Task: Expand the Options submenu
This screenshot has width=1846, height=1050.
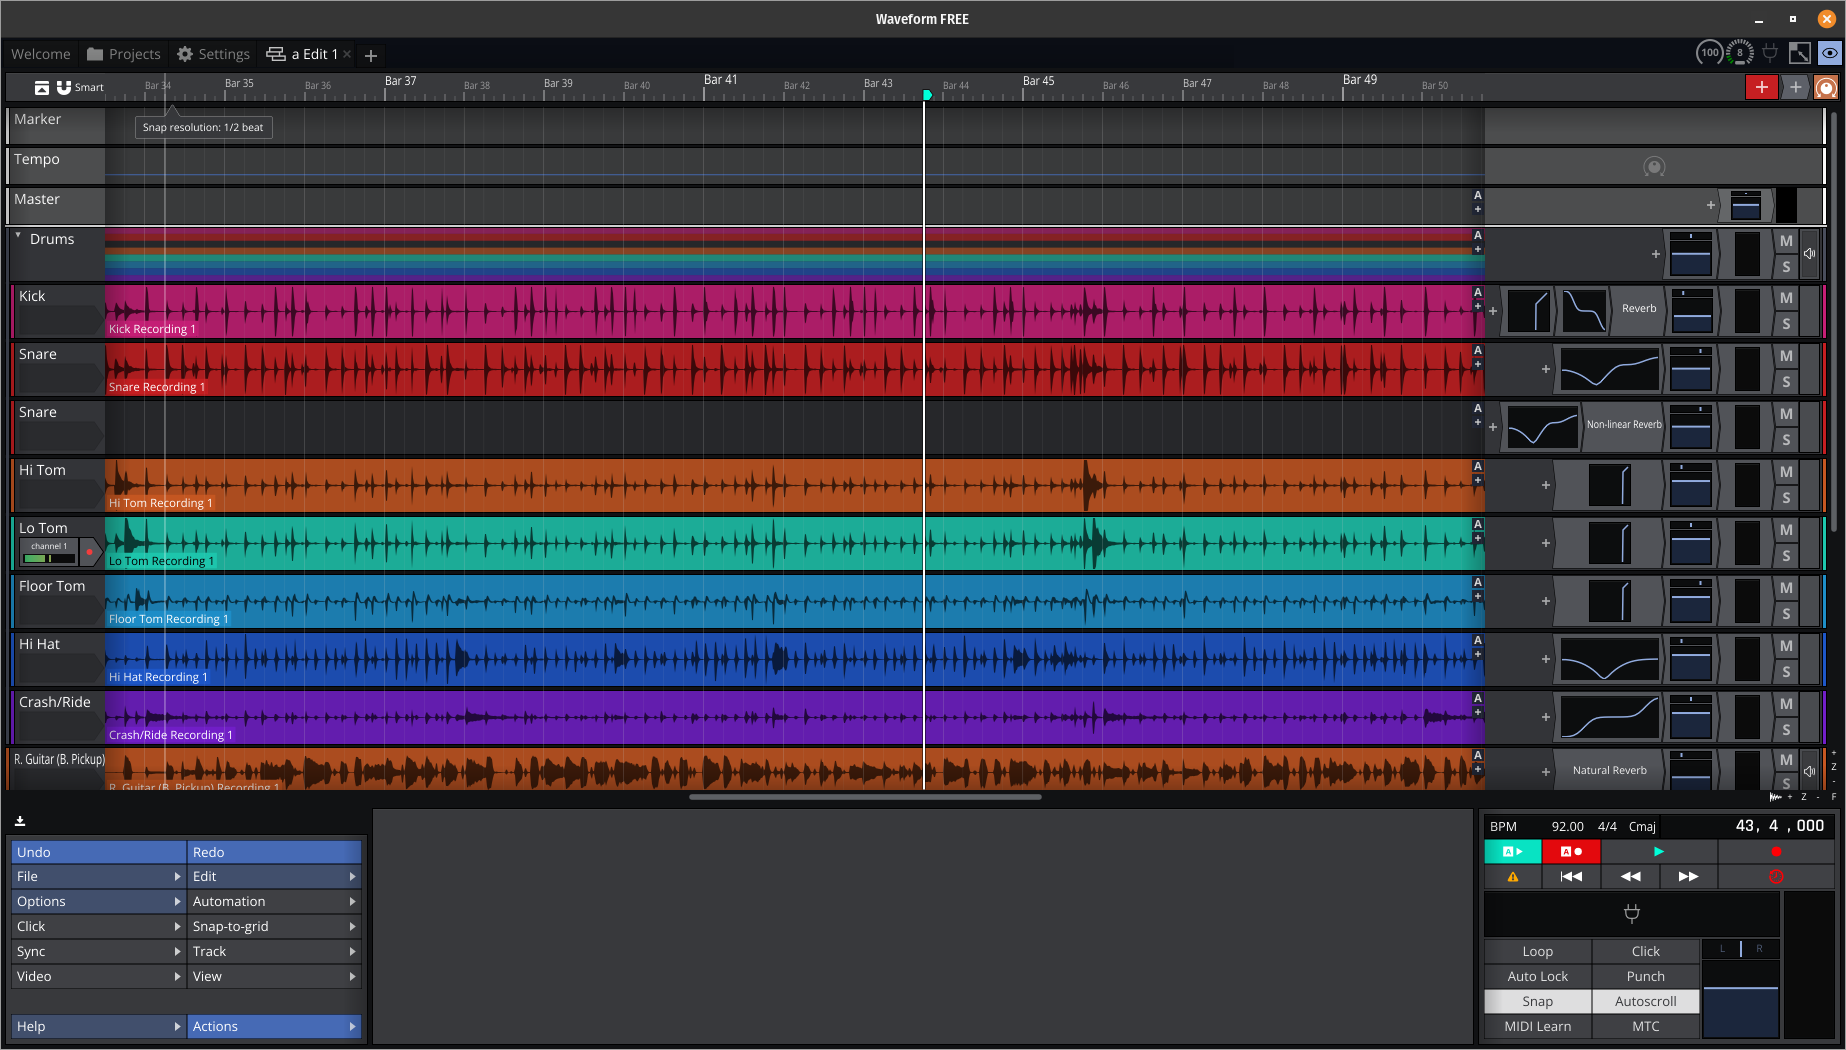Action: click(x=98, y=901)
